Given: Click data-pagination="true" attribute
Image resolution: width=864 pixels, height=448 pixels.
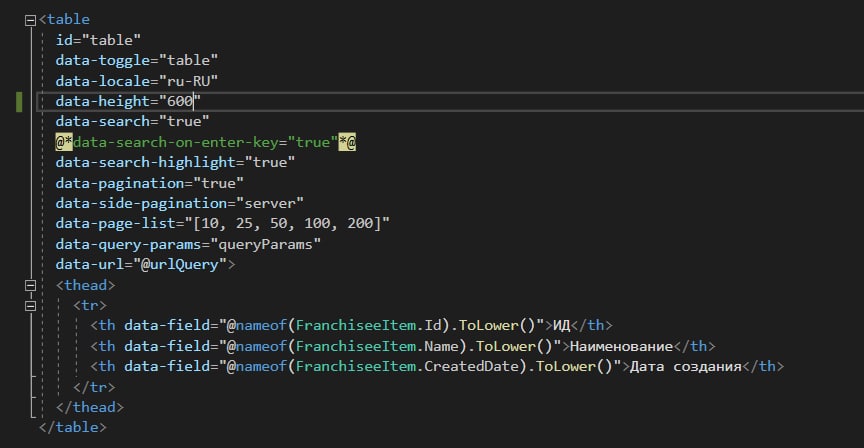Looking at the screenshot, I should (x=149, y=183).
